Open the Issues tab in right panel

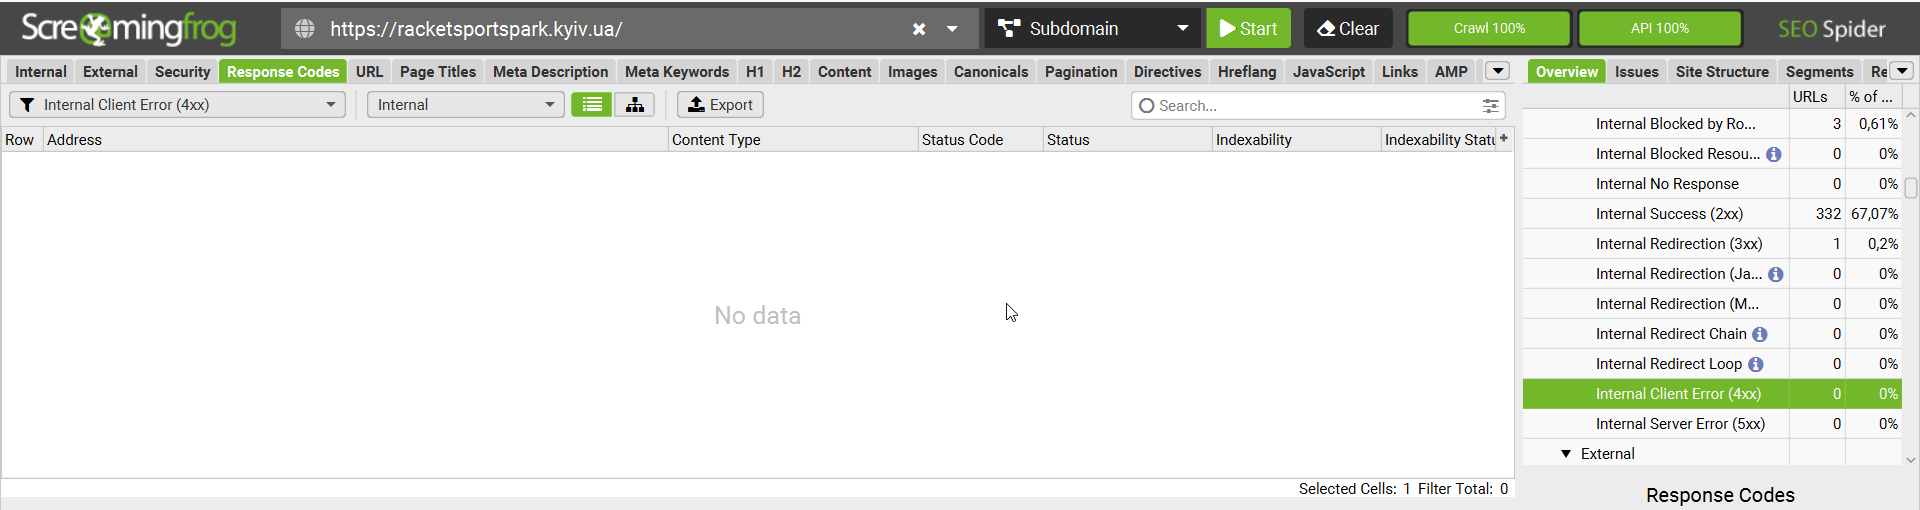tap(1637, 72)
